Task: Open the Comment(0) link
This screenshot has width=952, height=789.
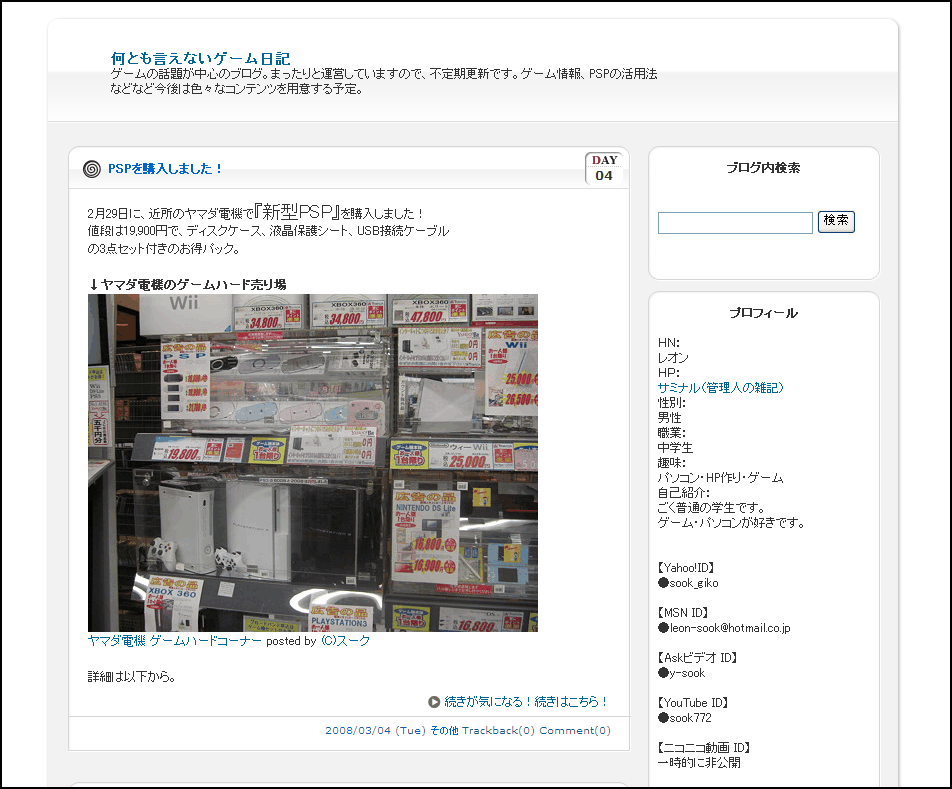Action: pos(575,731)
